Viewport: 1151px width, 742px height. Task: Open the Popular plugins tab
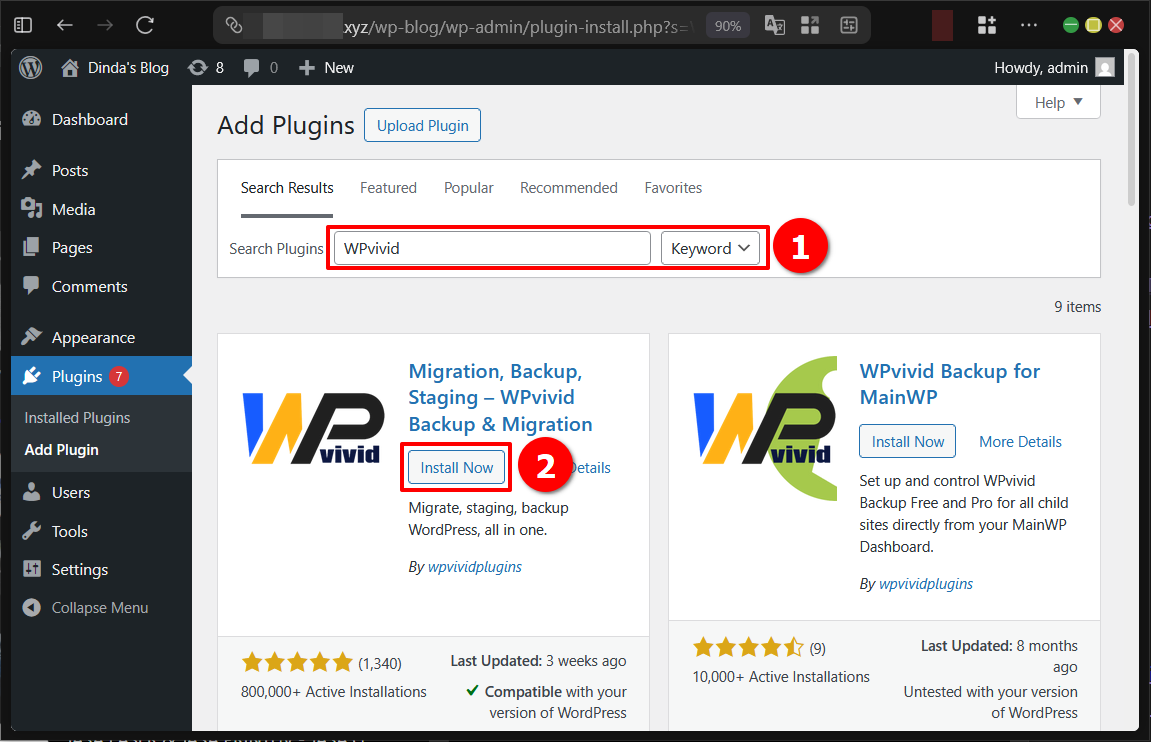[468, 187]
